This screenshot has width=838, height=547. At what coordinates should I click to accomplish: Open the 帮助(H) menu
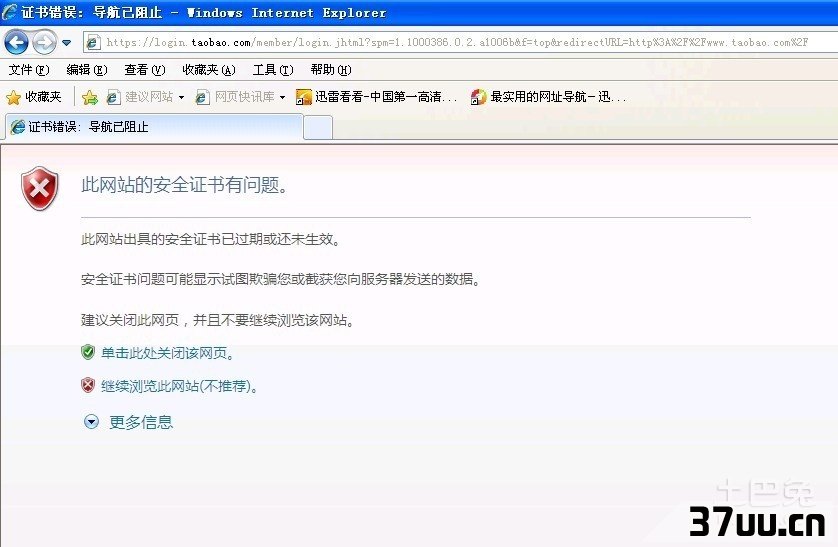click(331, 70)
